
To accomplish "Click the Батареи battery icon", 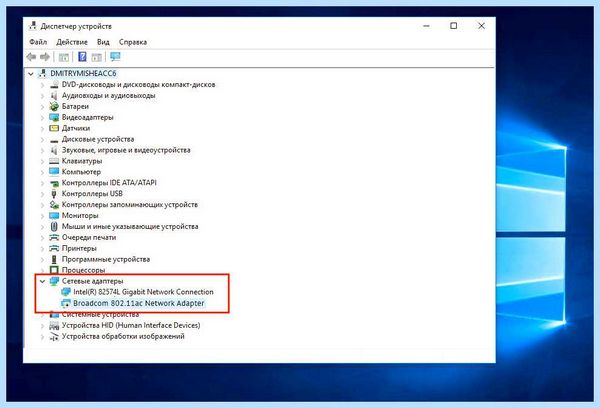I will click(x=54, y=106).
